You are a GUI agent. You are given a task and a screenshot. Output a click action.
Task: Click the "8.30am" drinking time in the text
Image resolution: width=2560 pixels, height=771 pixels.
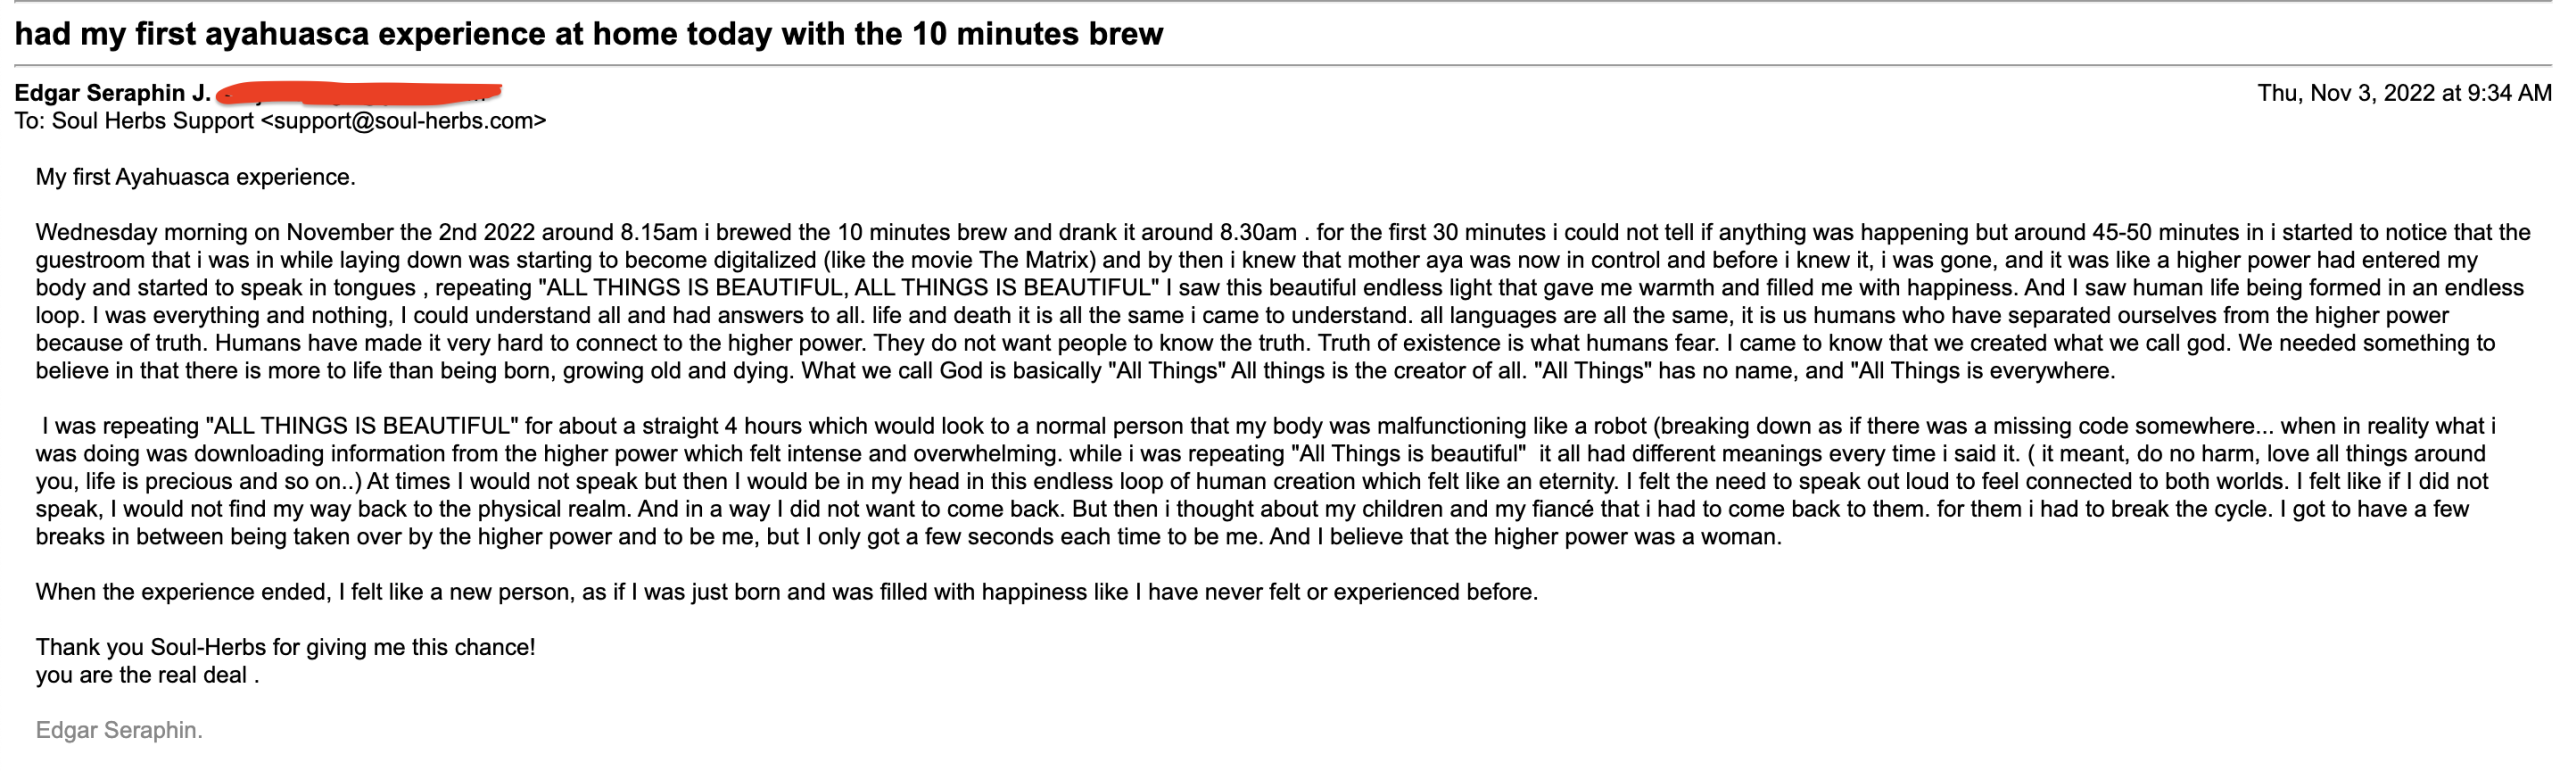pyautogui.click(x=1257, y=232)
